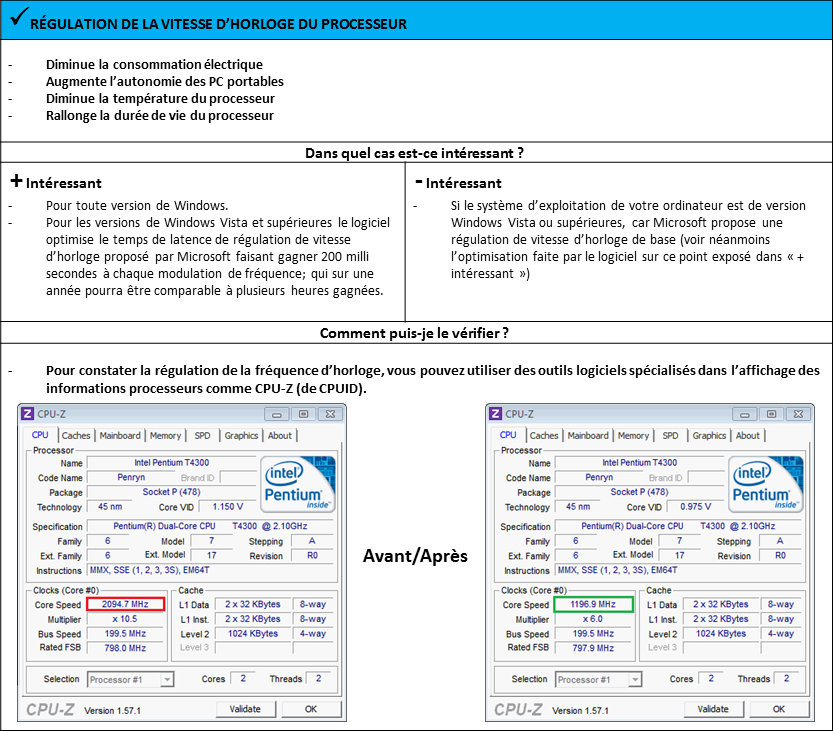Switch to SPD tab in left CPU-Z window
This screenshot has height=731, width=833.
[202, 436]
